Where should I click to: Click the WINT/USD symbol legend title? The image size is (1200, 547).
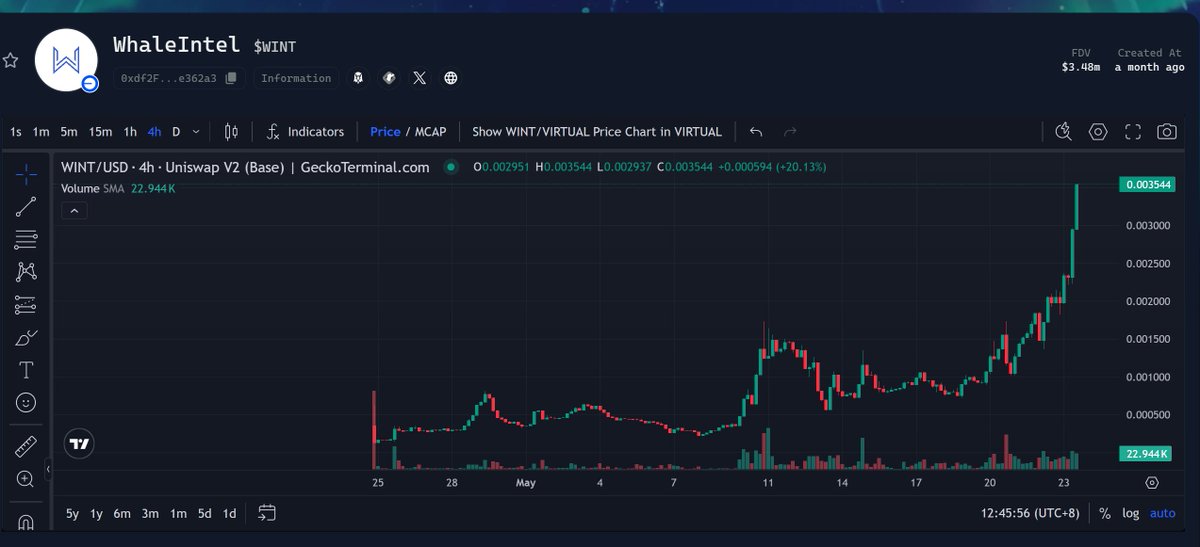click(245, 167)
